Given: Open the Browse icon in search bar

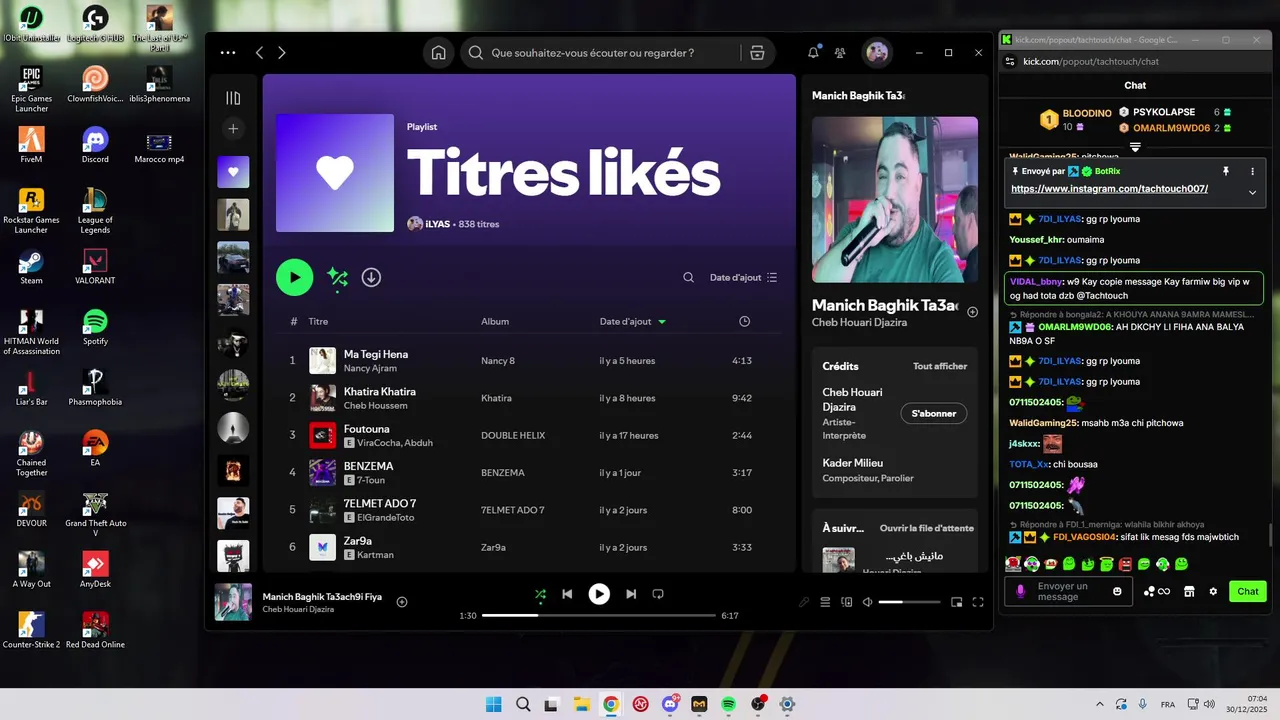Looking at the screenshot, I should 757,53.
